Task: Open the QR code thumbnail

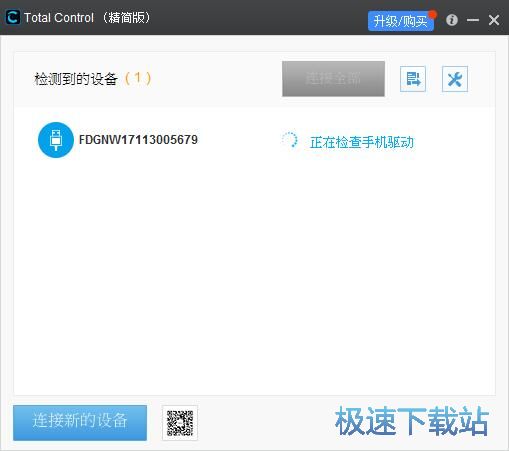Action: (180, 423)
